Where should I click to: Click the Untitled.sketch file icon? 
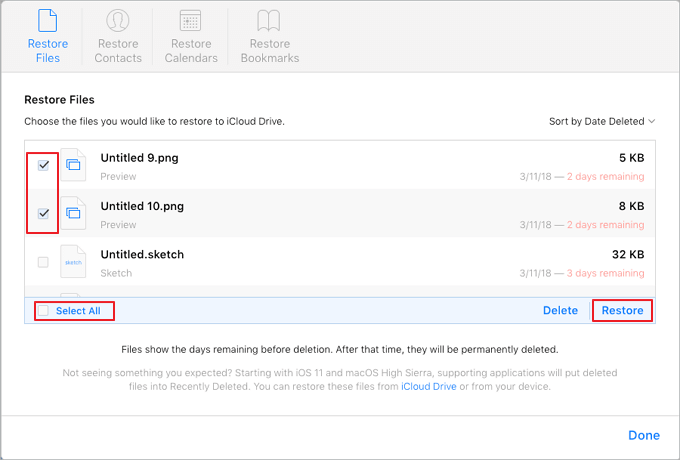point(74,261)
